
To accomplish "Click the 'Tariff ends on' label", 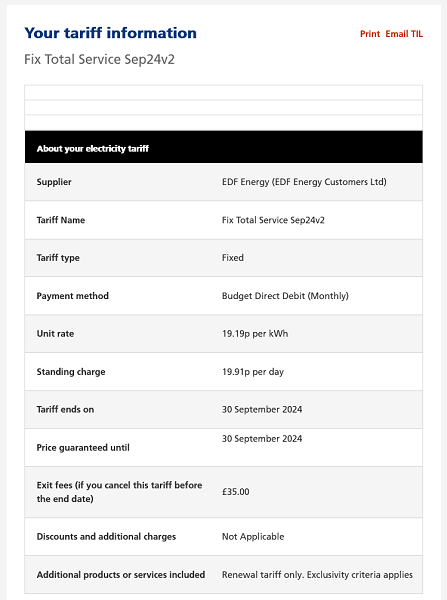I will (65, 409).
